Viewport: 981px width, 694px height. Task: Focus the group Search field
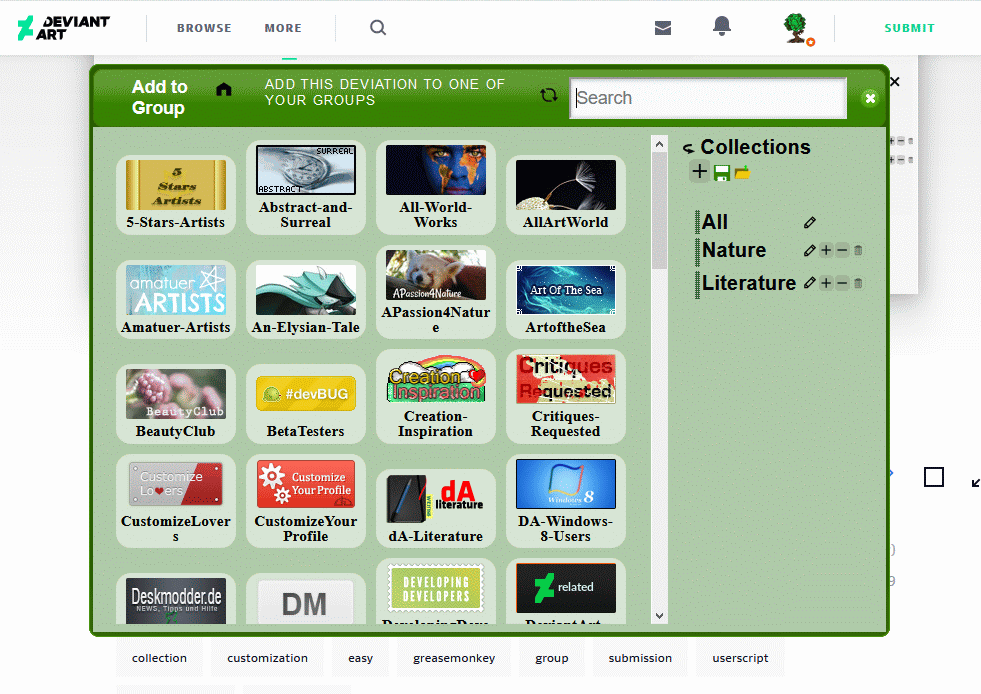(x=708, y=98)
